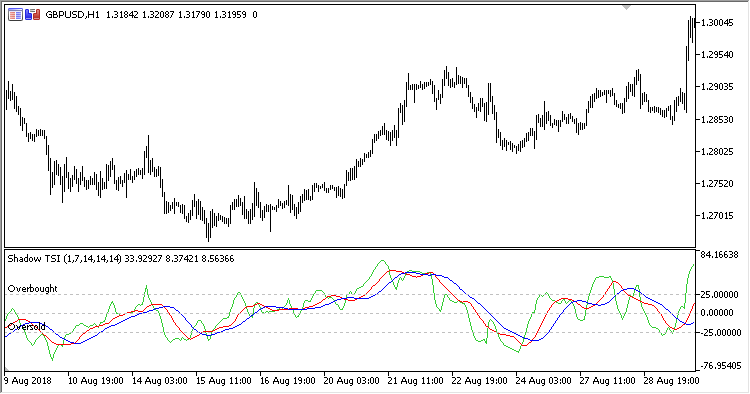The width and height of the screenshot is (750, 394).
Task: Click the 21 Aug 11:00 time label
Action: (x=416, y=381)
